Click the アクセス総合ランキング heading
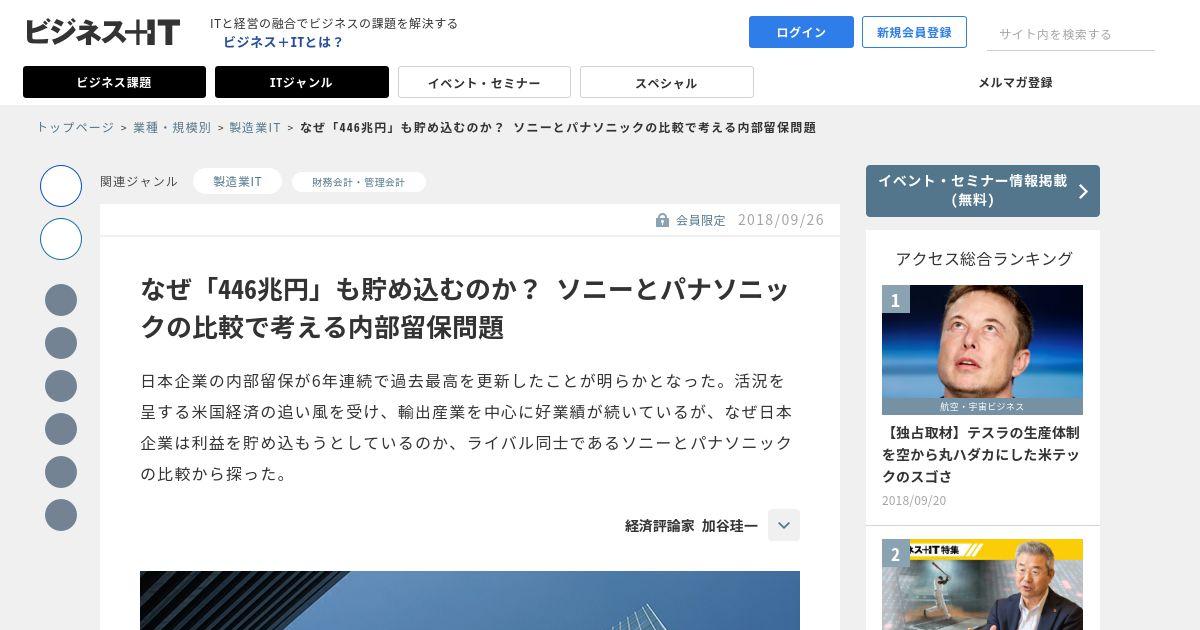 point(984,258)
